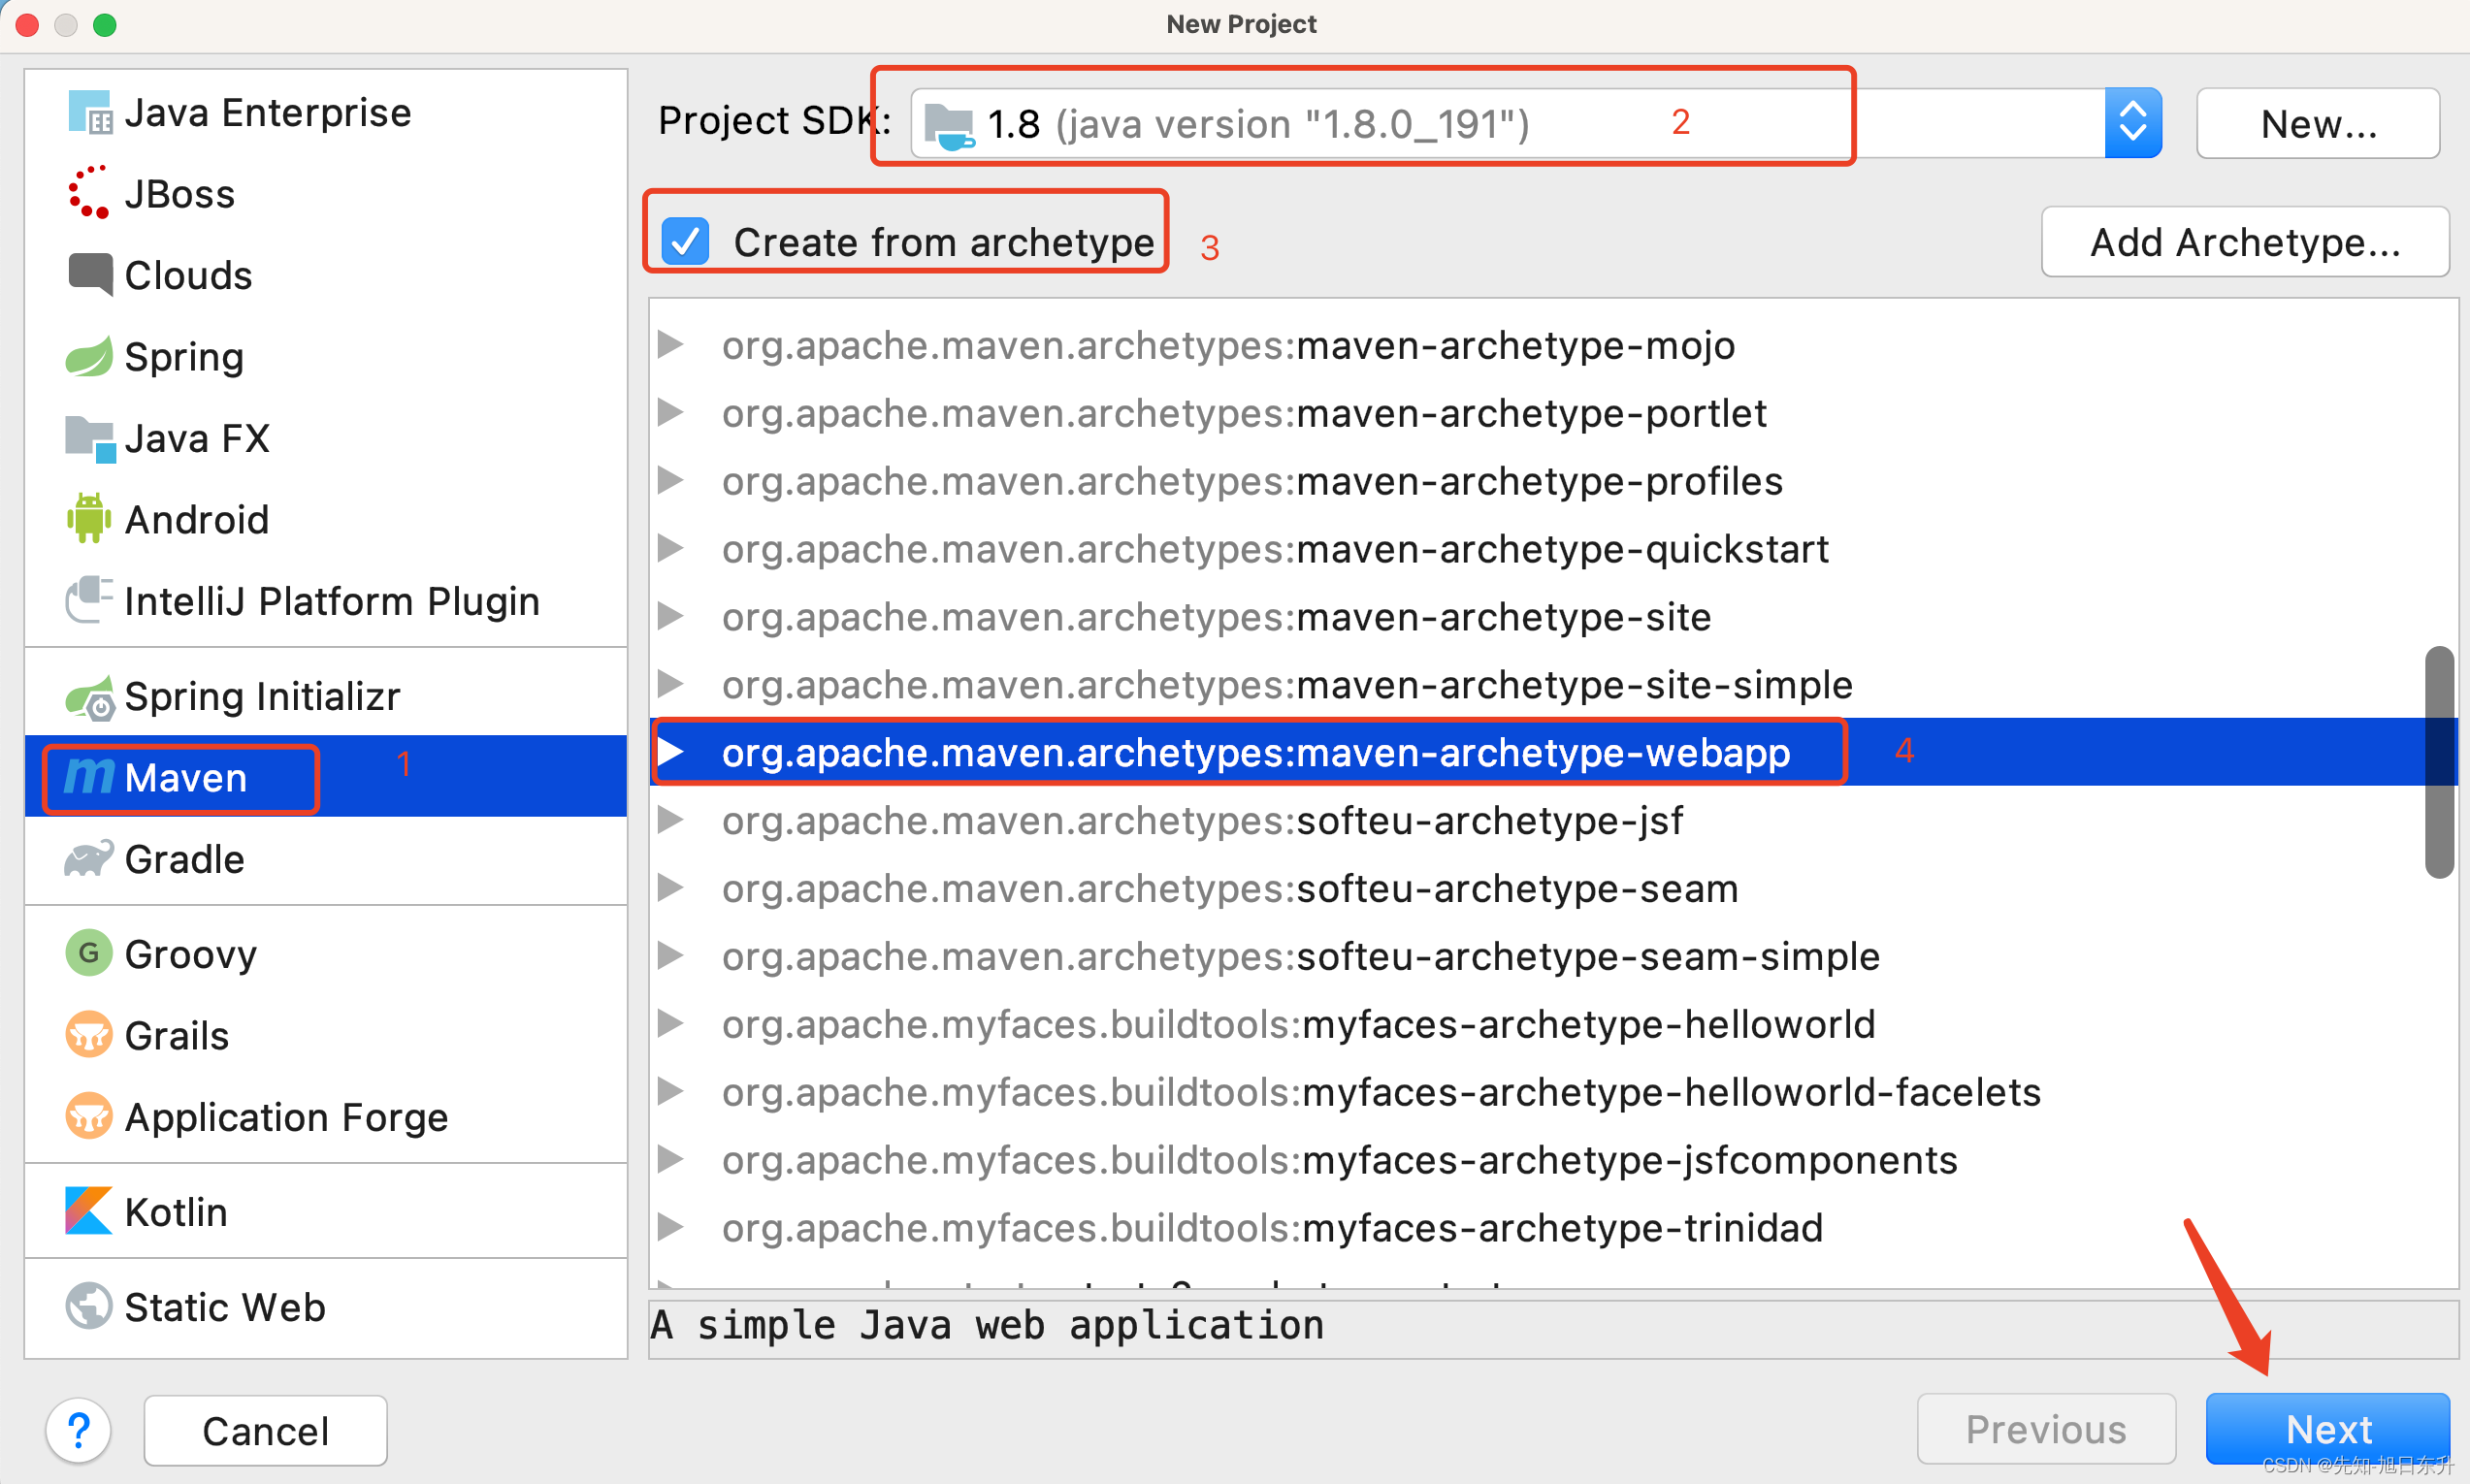Image resolution: width=2470 pixels, height=1484 pixels.
Task: Click the Application Forge icon
Action: [89, 1116]
